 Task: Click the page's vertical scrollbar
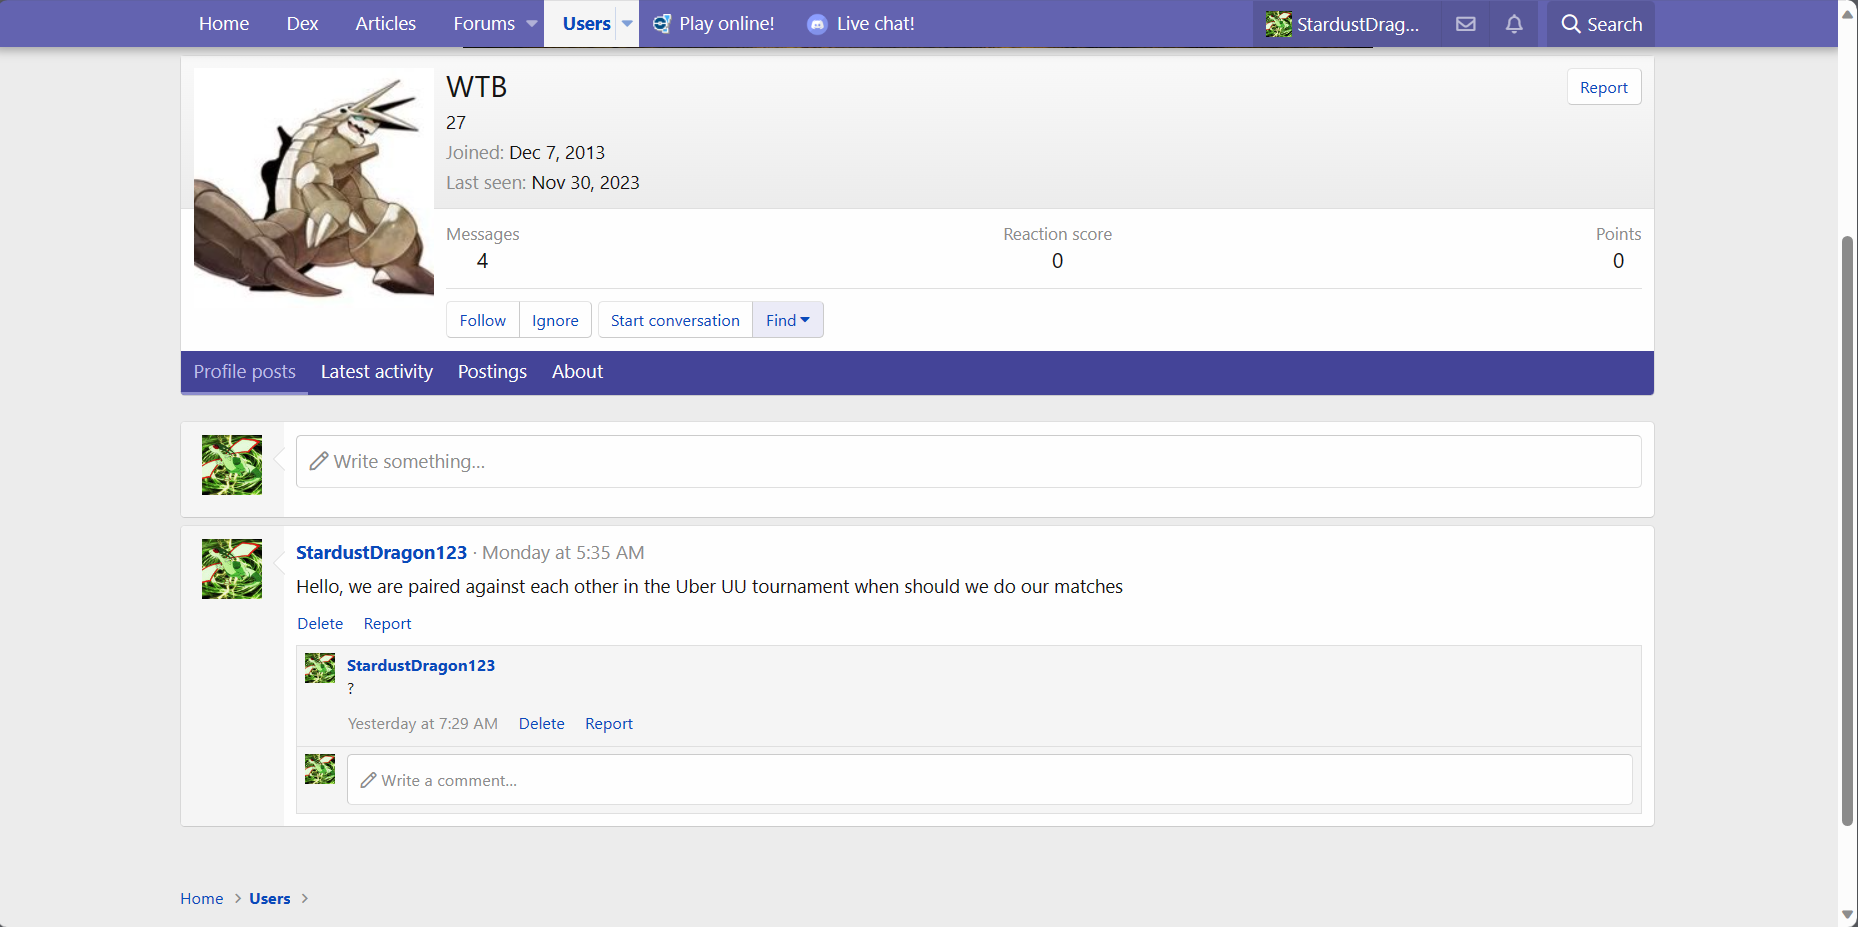(1847, 530)
